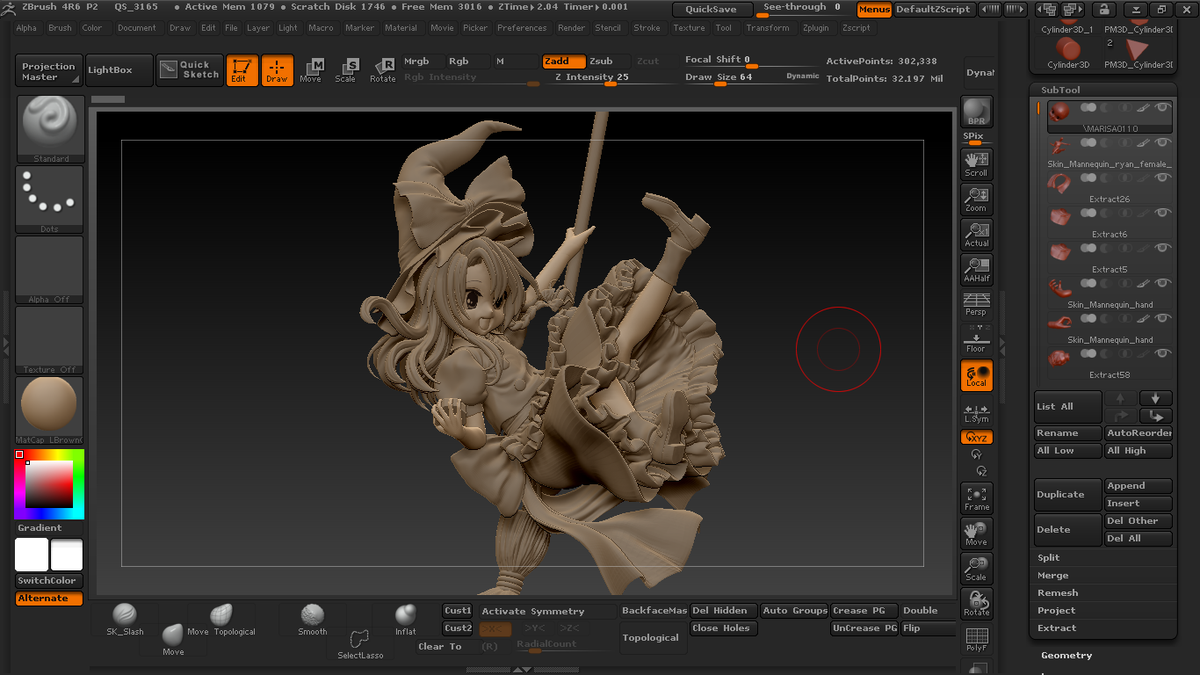Open Quick Sketch
1200x675 pixels.
[x=189, y=70]
